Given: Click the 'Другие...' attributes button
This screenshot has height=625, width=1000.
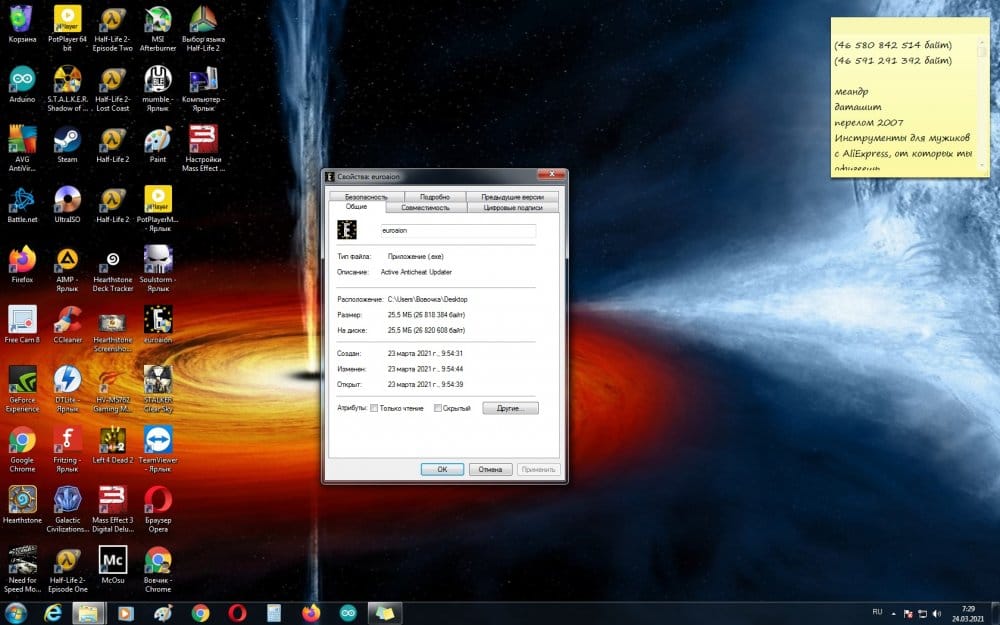Looking at the screenshot, I should pyautogui.click(x=510, y=408).
